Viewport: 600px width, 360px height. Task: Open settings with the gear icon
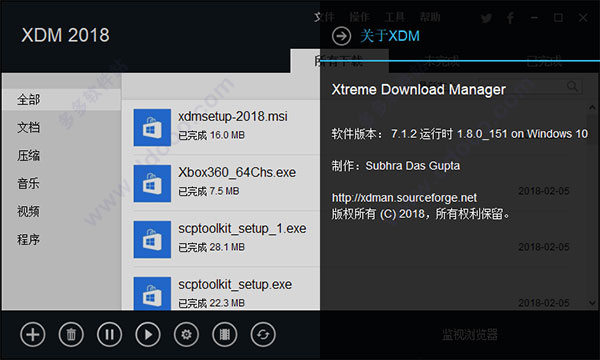click(186, 335)
